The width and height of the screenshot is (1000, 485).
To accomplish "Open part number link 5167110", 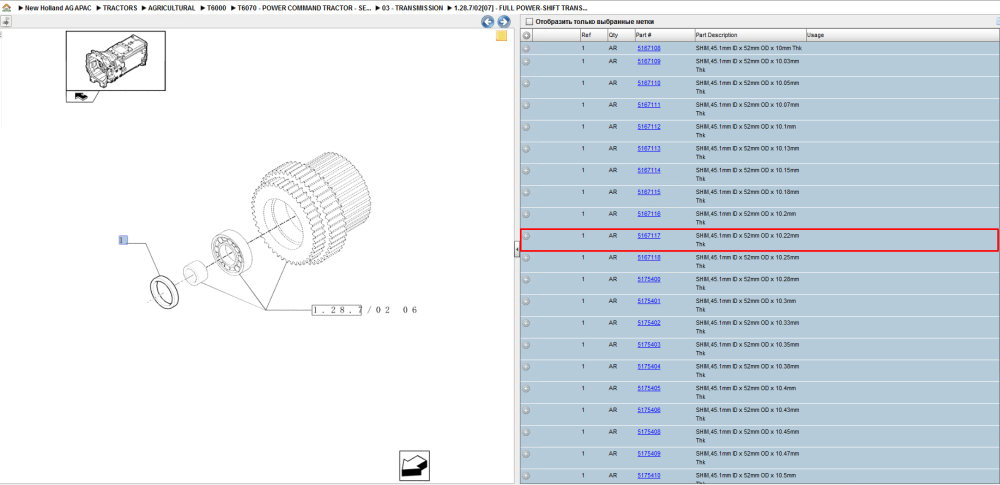I will coord(649,83).
